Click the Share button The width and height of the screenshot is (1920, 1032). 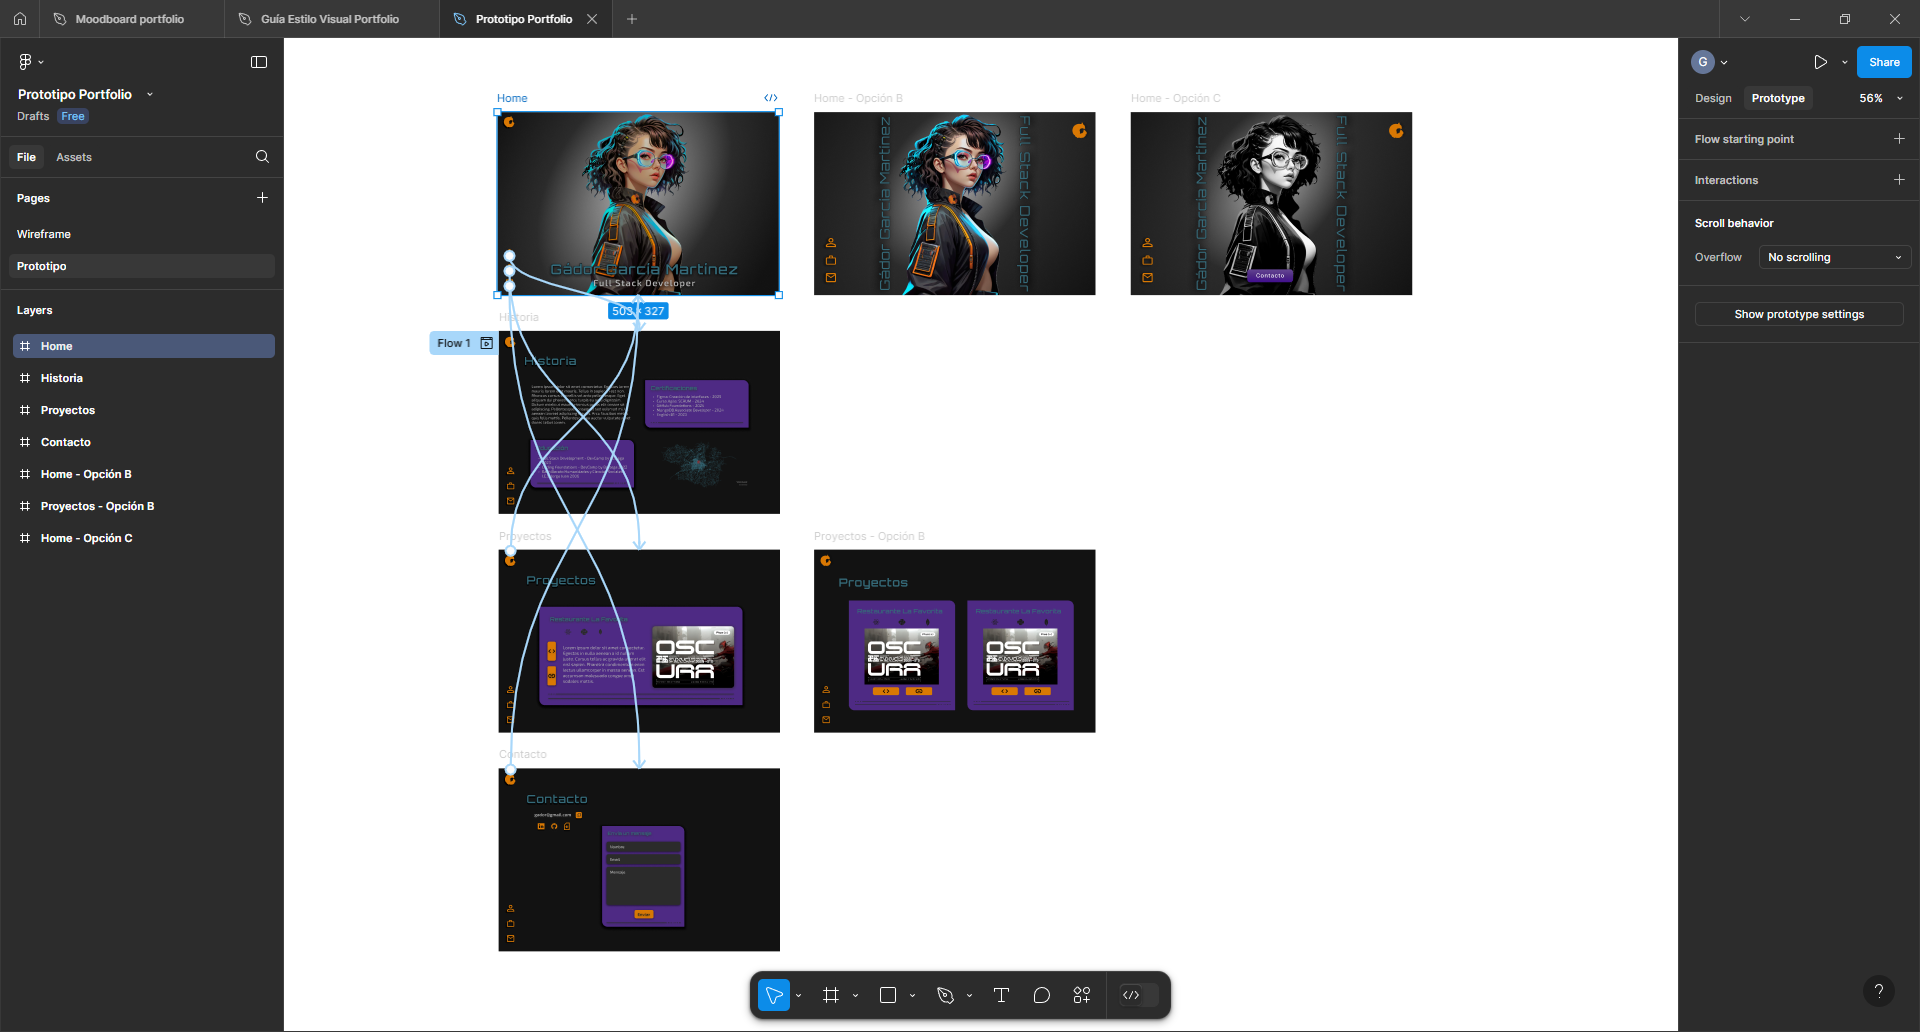[1884, 62]
